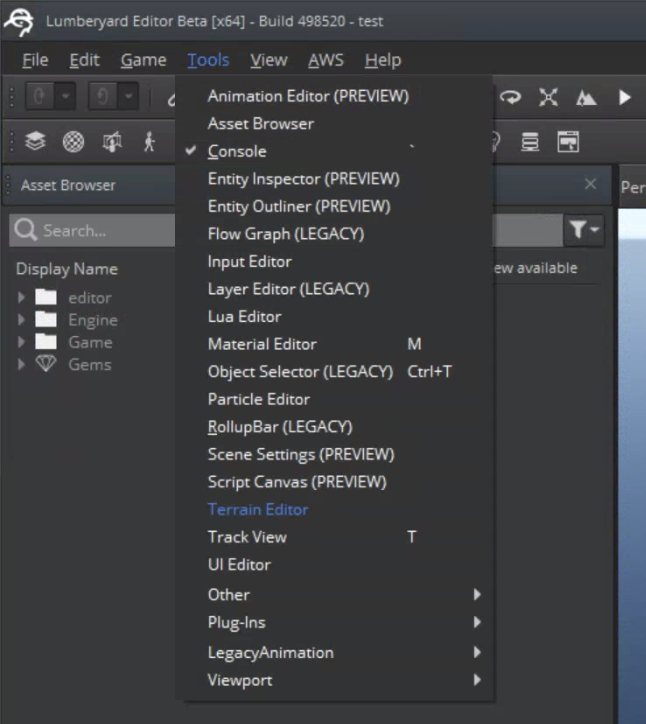Click the Lumberyard logo in the title bar
Screen dimensions: 646x724
[19, 21]
